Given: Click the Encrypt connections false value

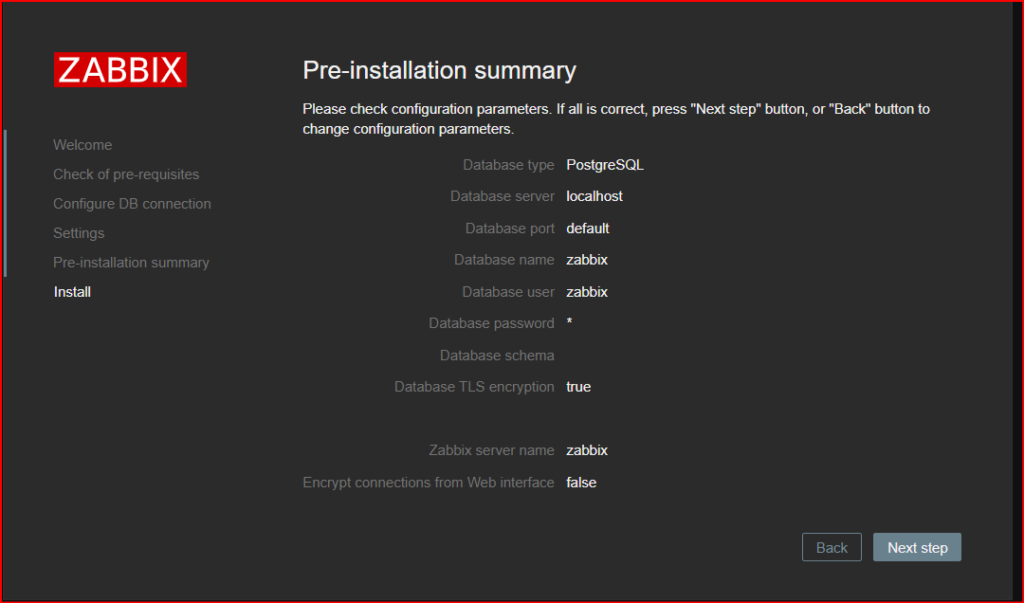Looking at the screenshot, I should click(581, 483).
